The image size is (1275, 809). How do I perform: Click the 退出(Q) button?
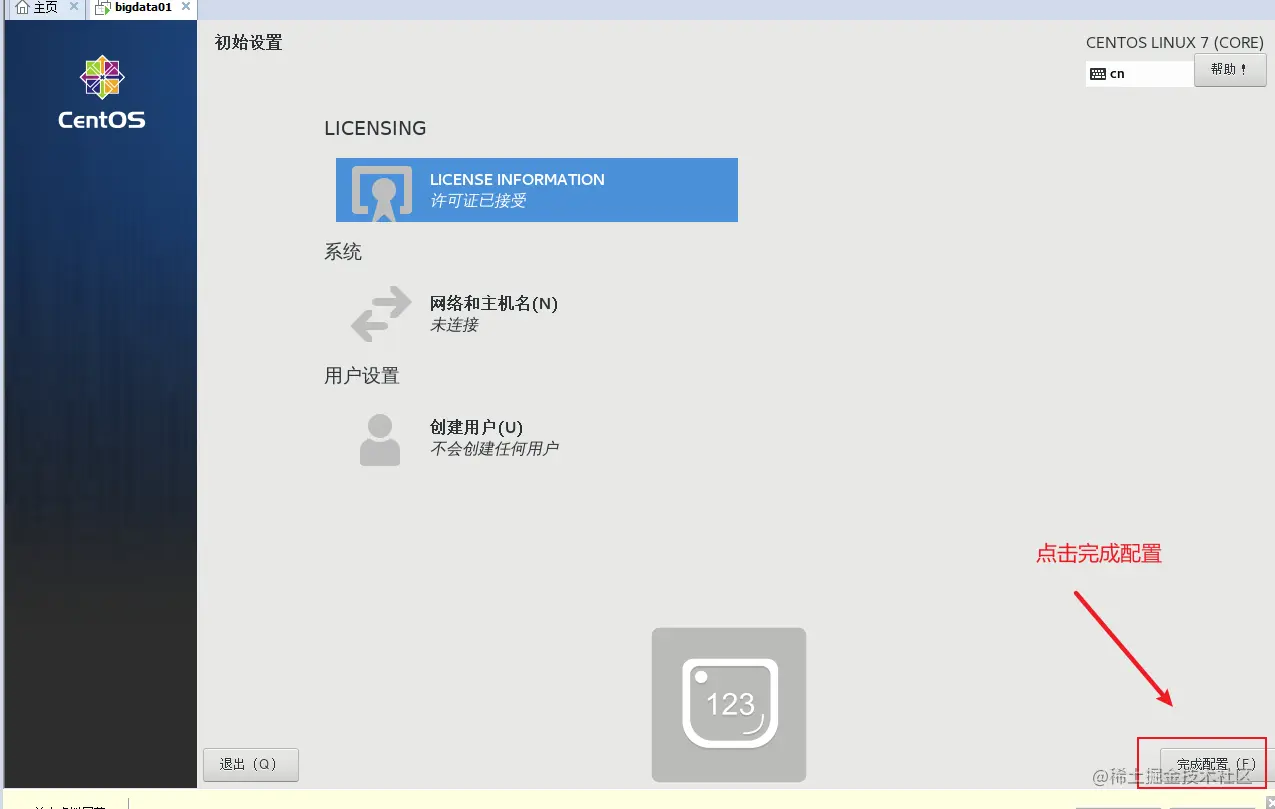[250, 764]
